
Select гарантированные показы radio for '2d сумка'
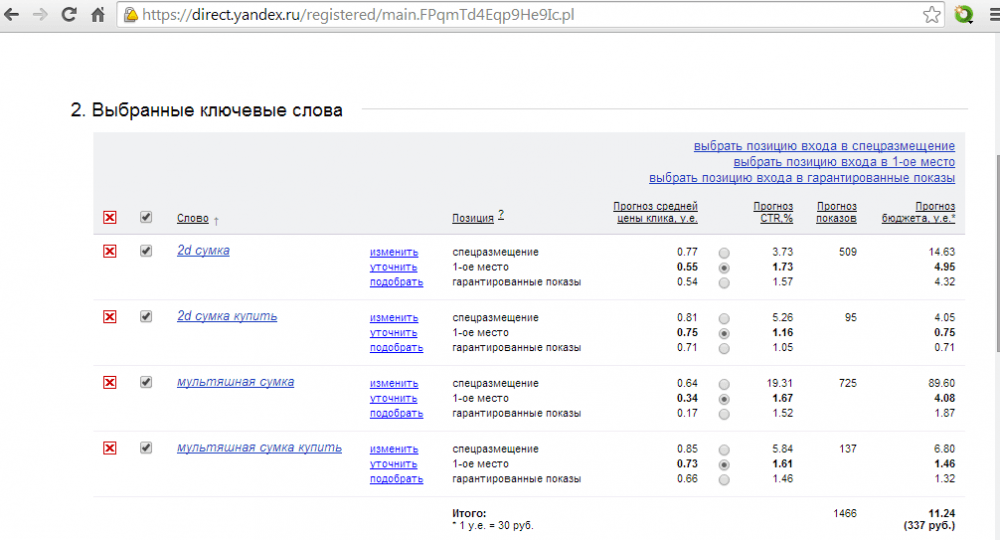tap(724, 283)
